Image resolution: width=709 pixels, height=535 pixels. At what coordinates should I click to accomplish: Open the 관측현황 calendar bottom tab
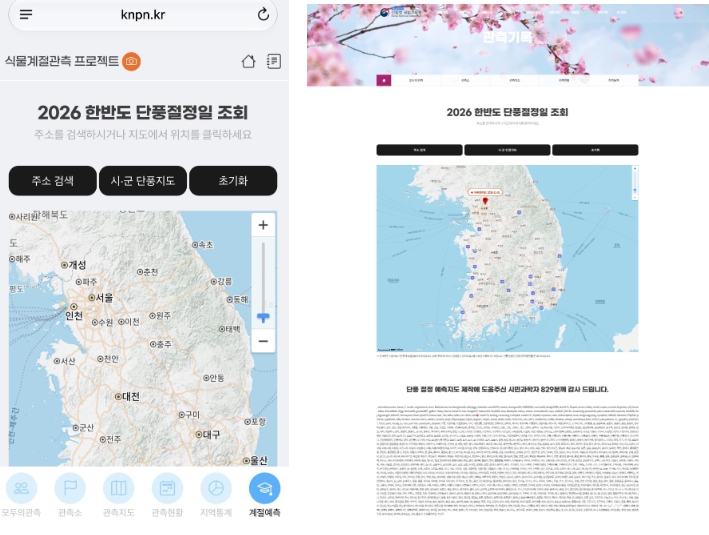(x=167, y=495)
